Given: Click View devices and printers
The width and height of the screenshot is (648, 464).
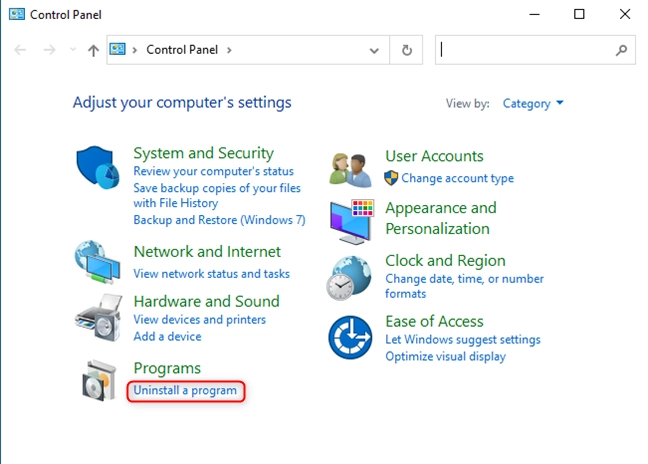Looking at the screenshot, I should 199,319.
